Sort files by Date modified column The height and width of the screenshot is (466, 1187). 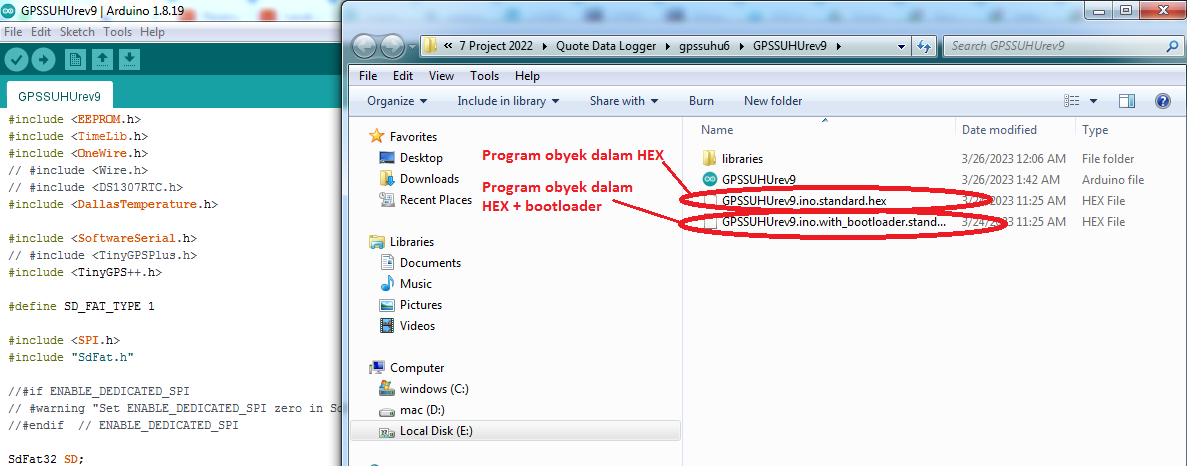coord(999,130)
